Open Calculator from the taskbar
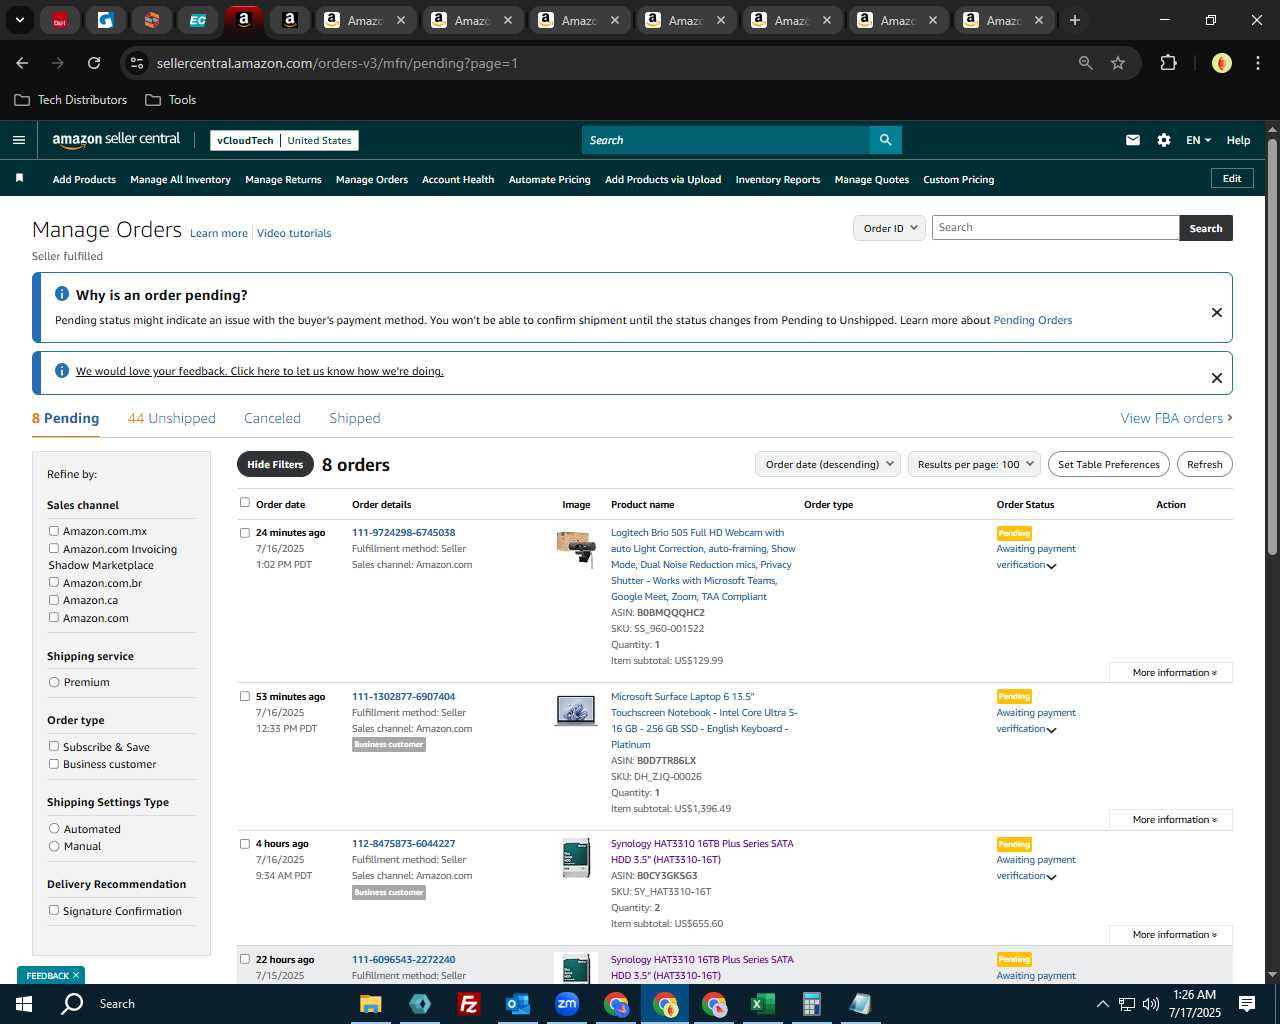 coord(811,1004)
